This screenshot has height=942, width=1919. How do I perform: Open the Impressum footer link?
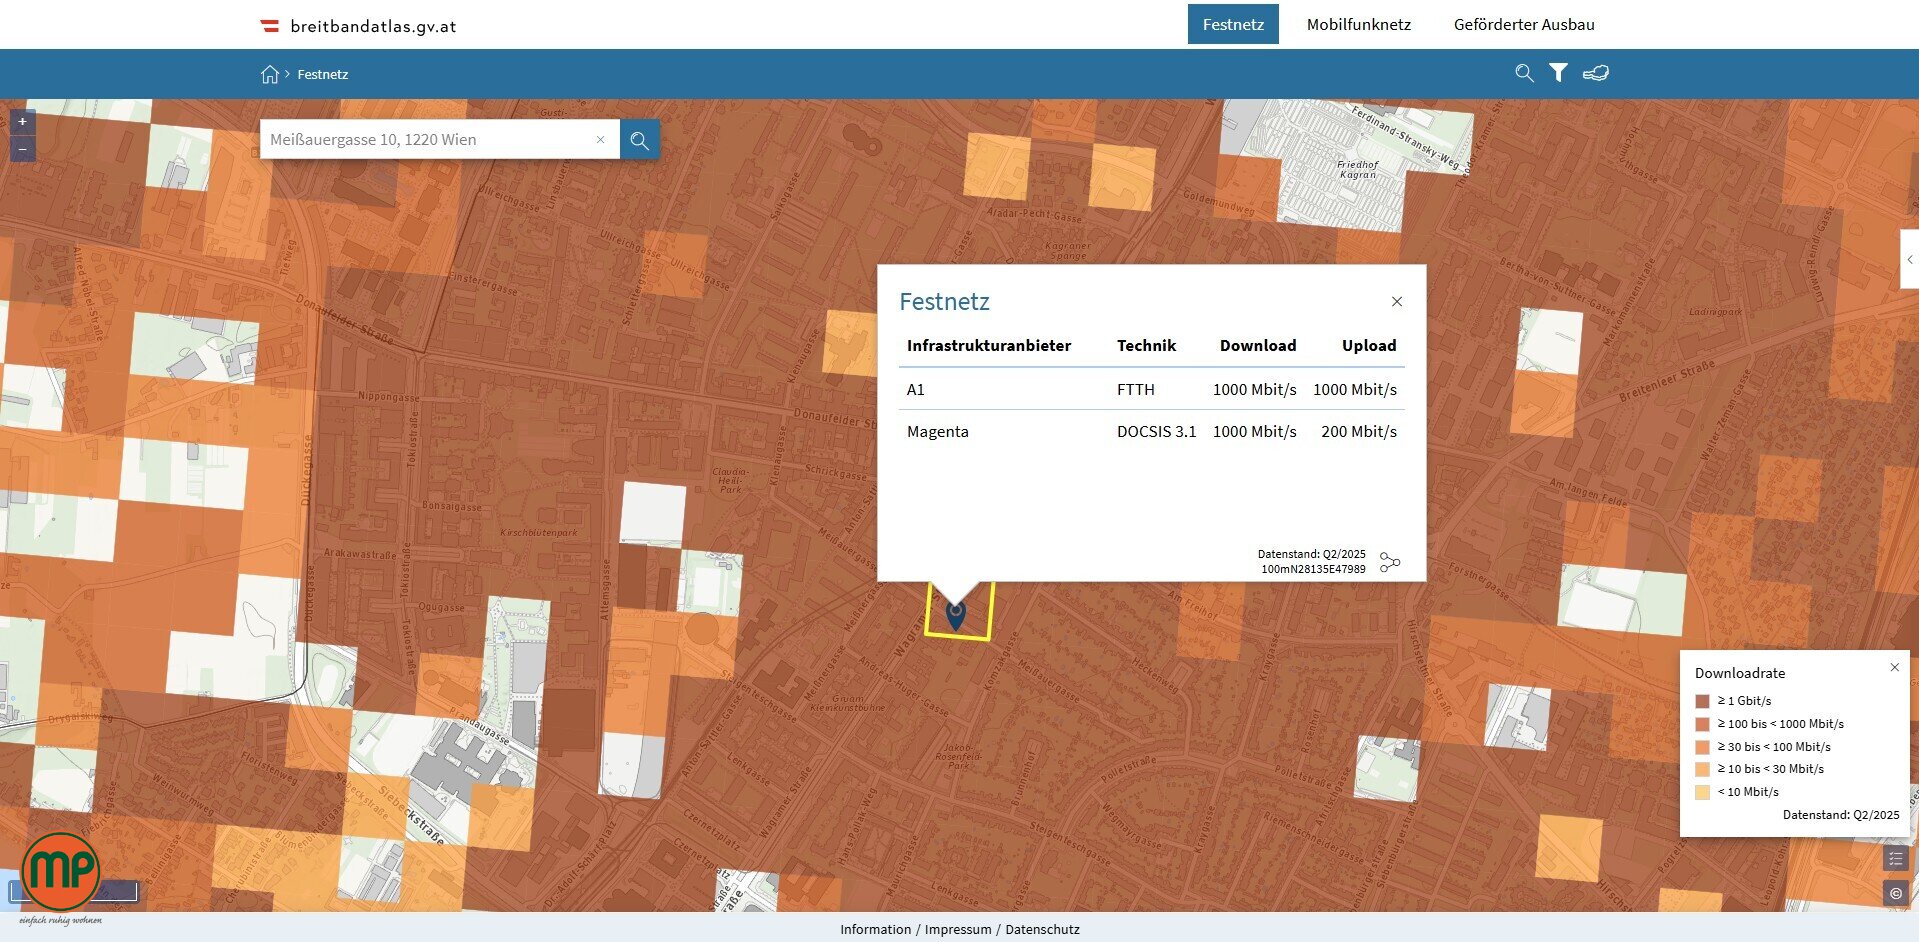pos(957,929)
